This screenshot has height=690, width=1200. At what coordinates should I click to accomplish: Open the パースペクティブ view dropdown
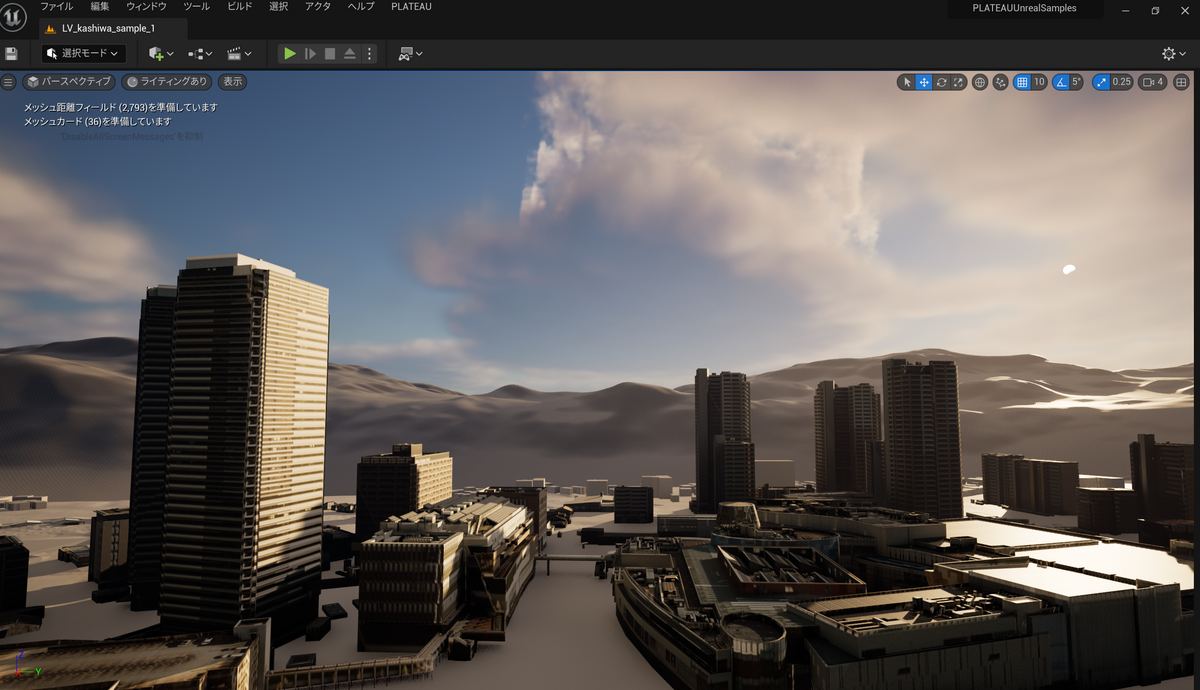point(67,82)
